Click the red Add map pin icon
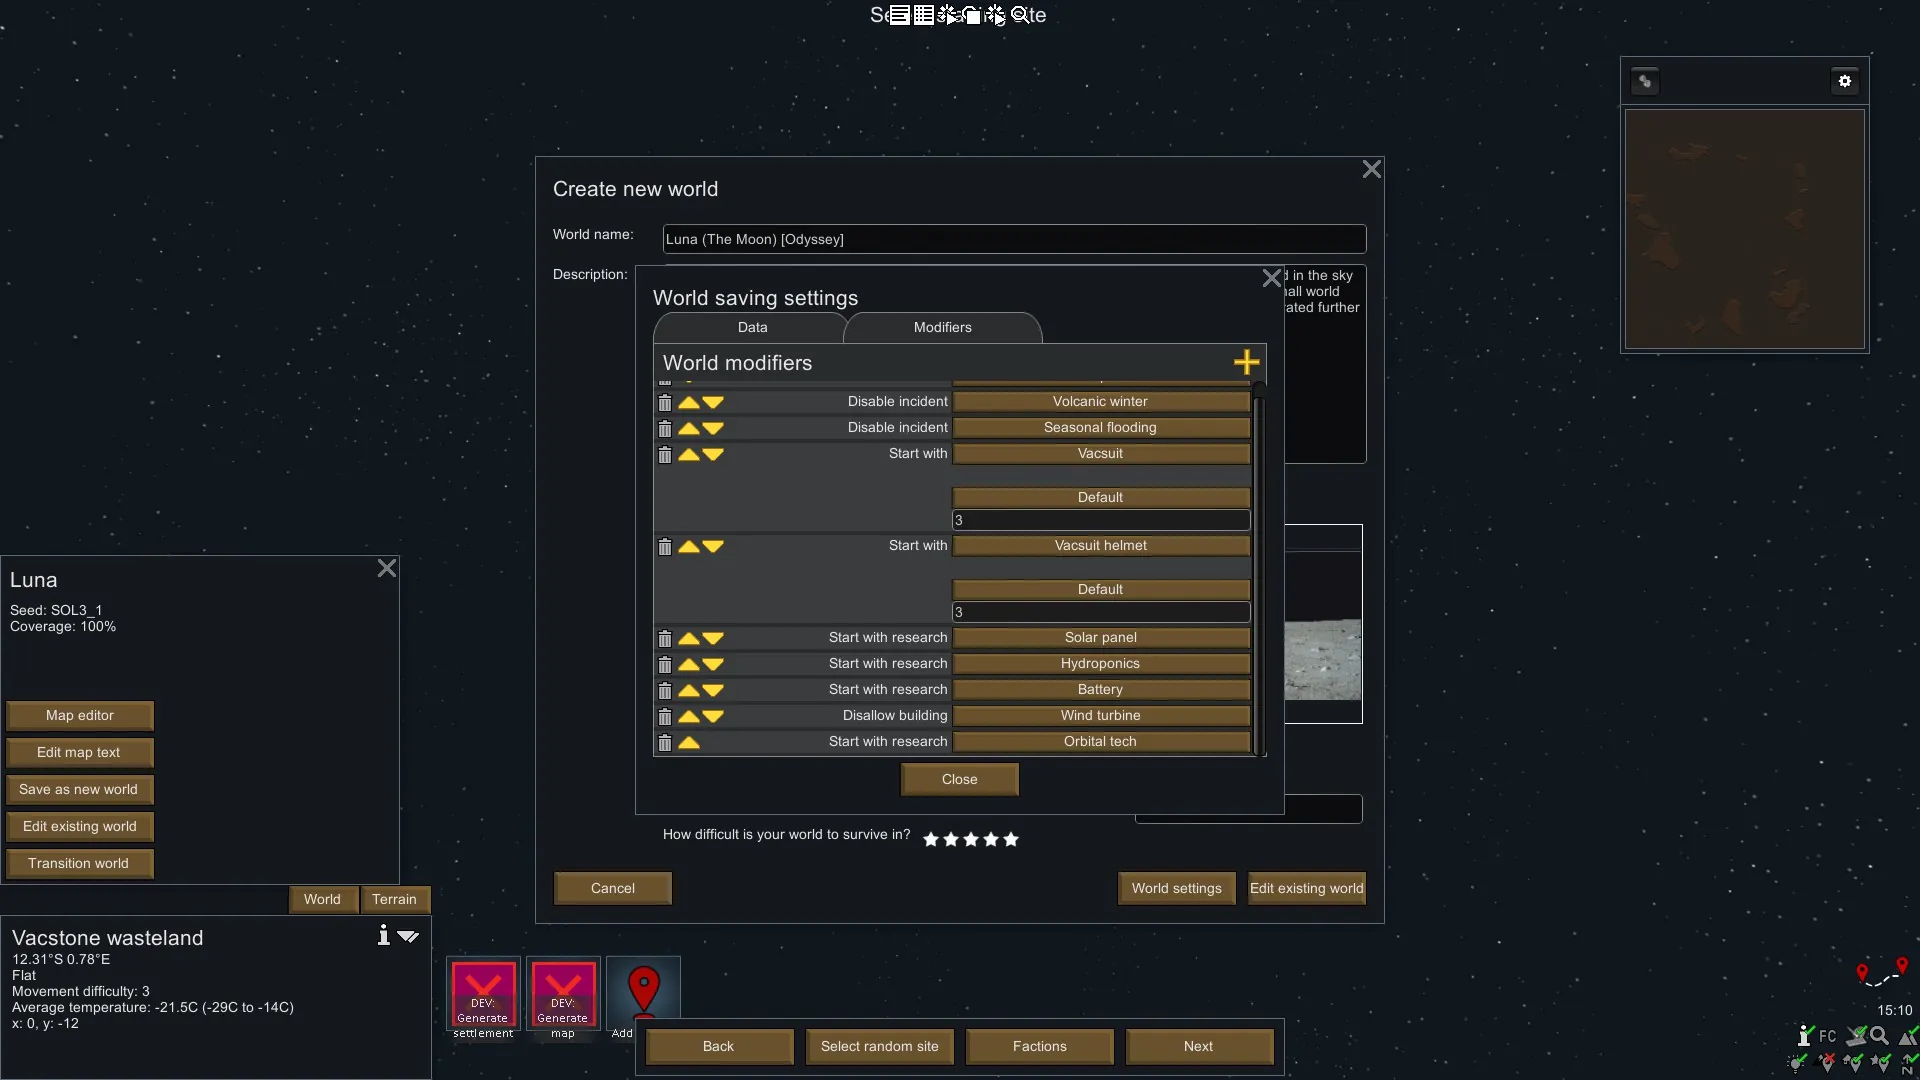1920x1080 pixels. pos(643,990)
